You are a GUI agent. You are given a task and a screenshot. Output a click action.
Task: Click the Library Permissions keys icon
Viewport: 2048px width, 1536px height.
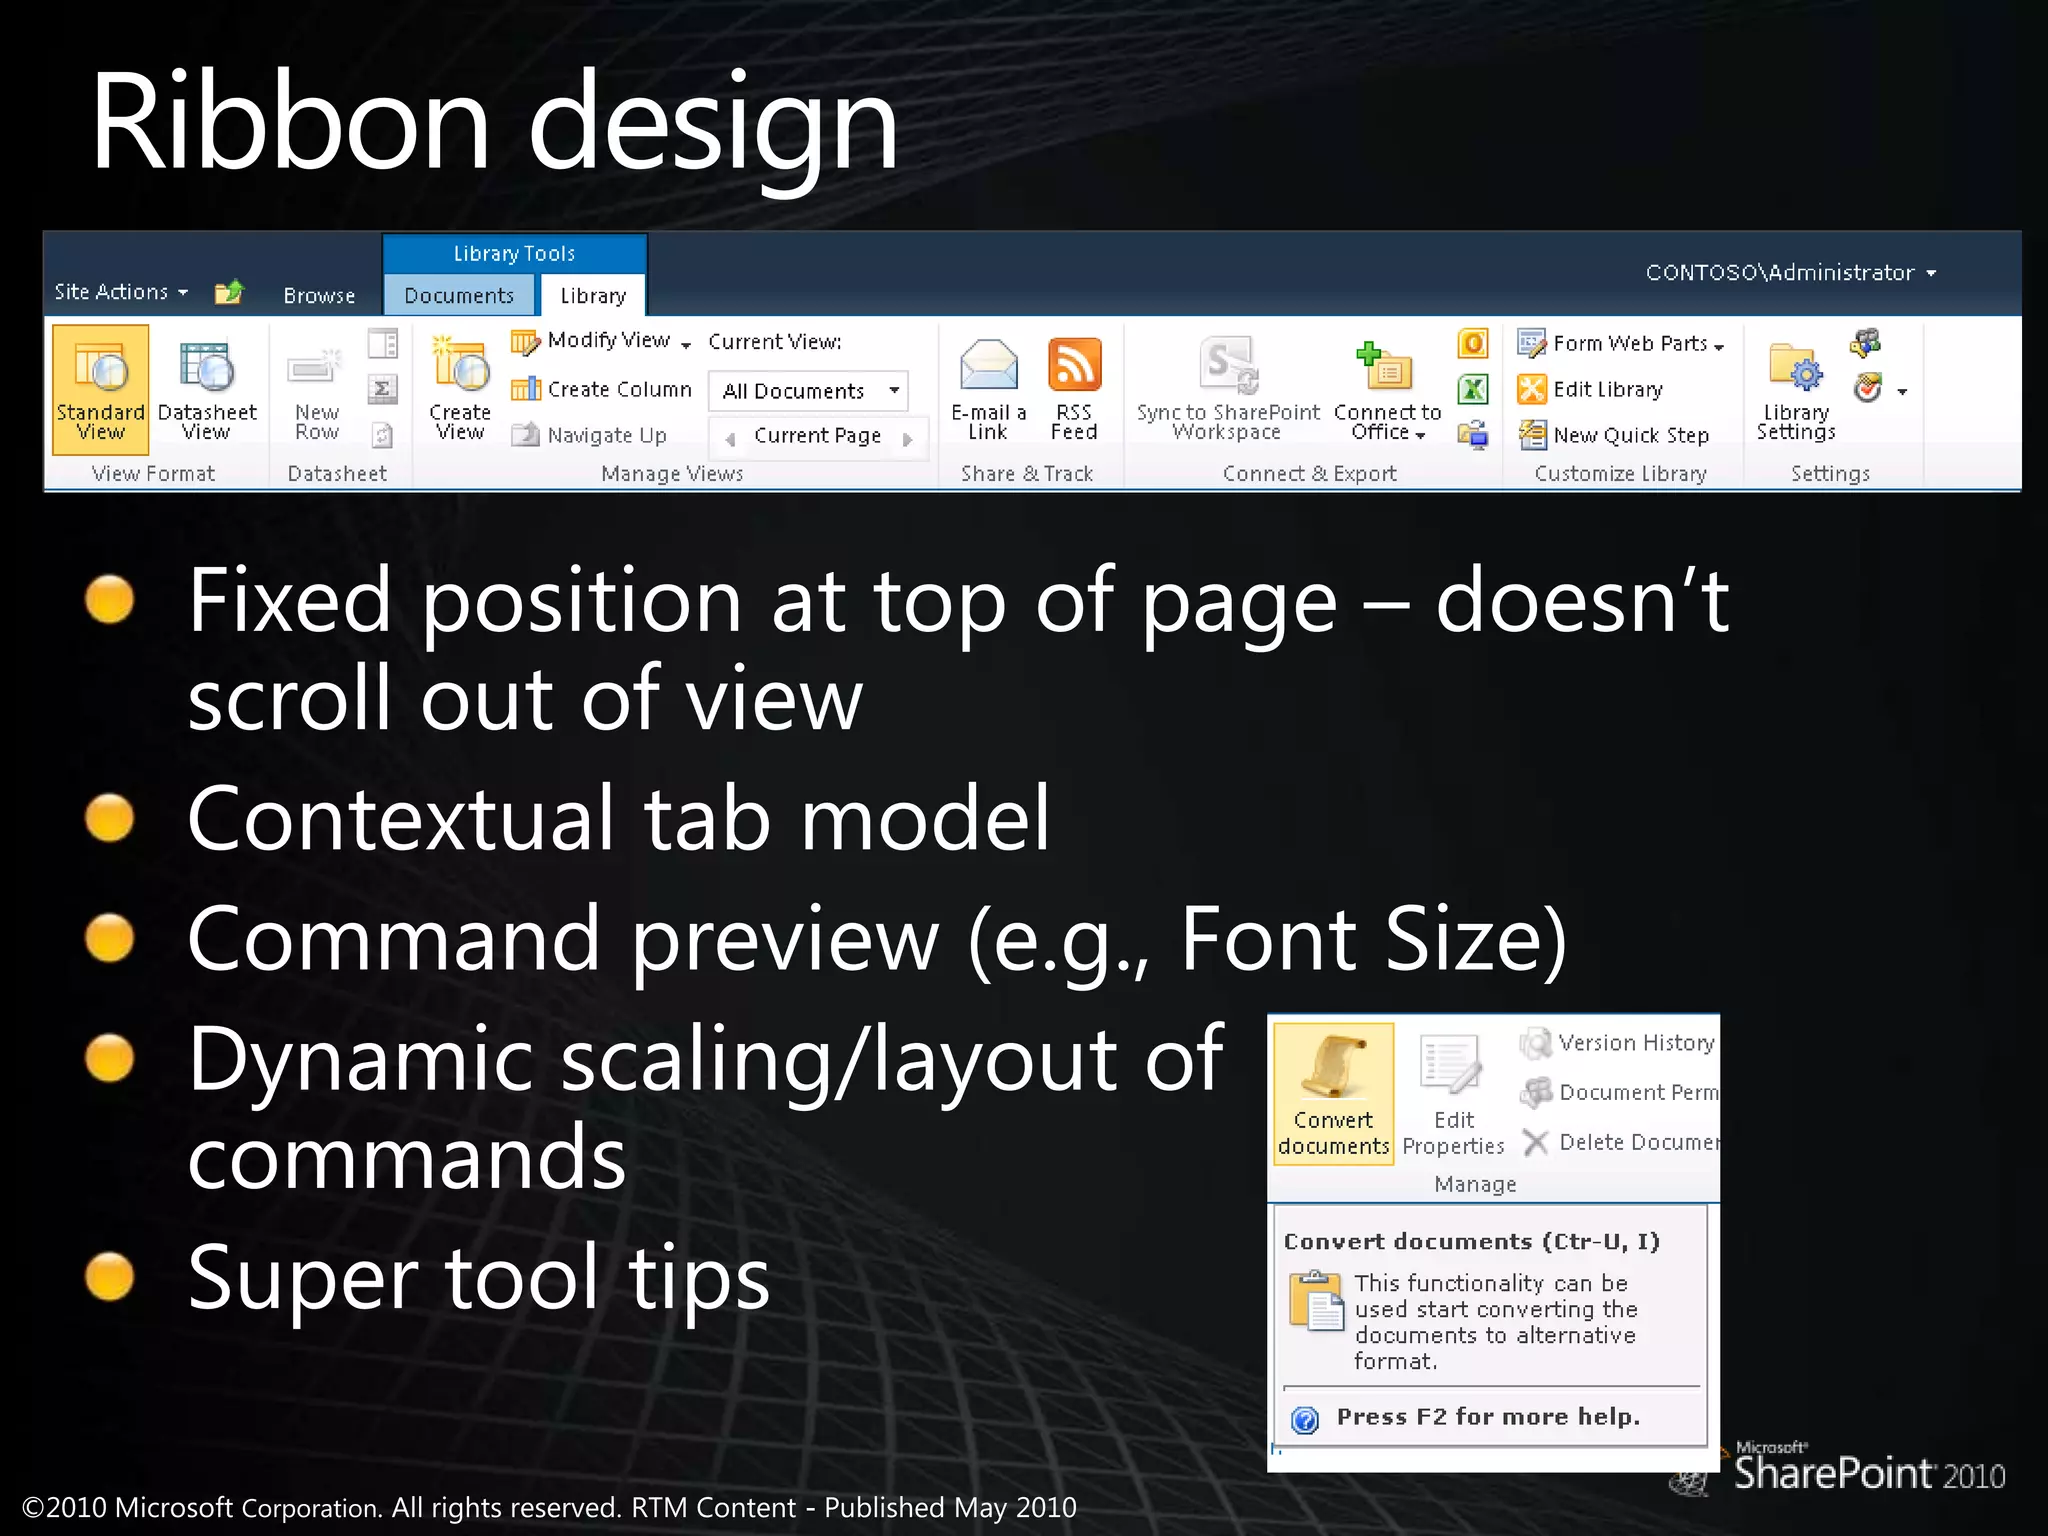pos(1866,344)
